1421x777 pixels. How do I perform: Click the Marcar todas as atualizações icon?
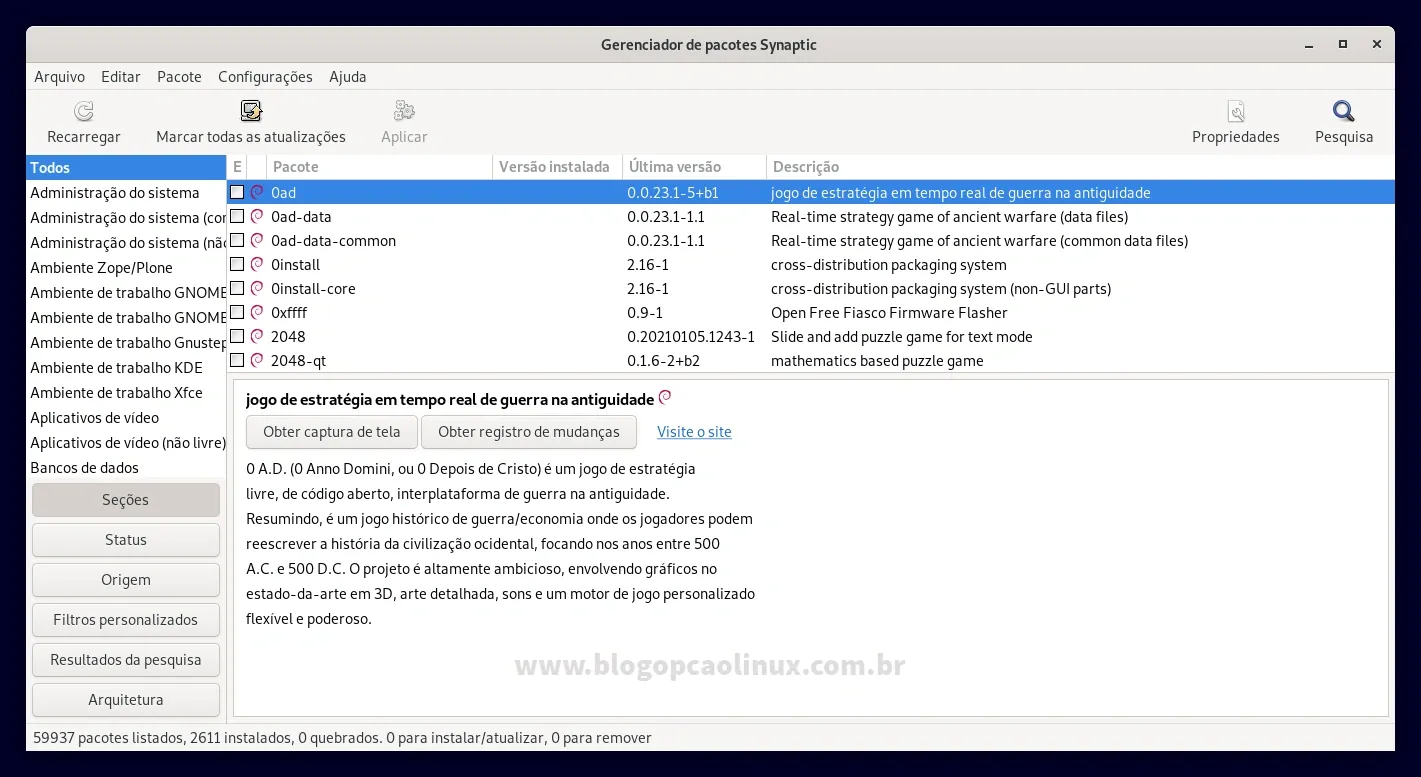coord(251,111)
